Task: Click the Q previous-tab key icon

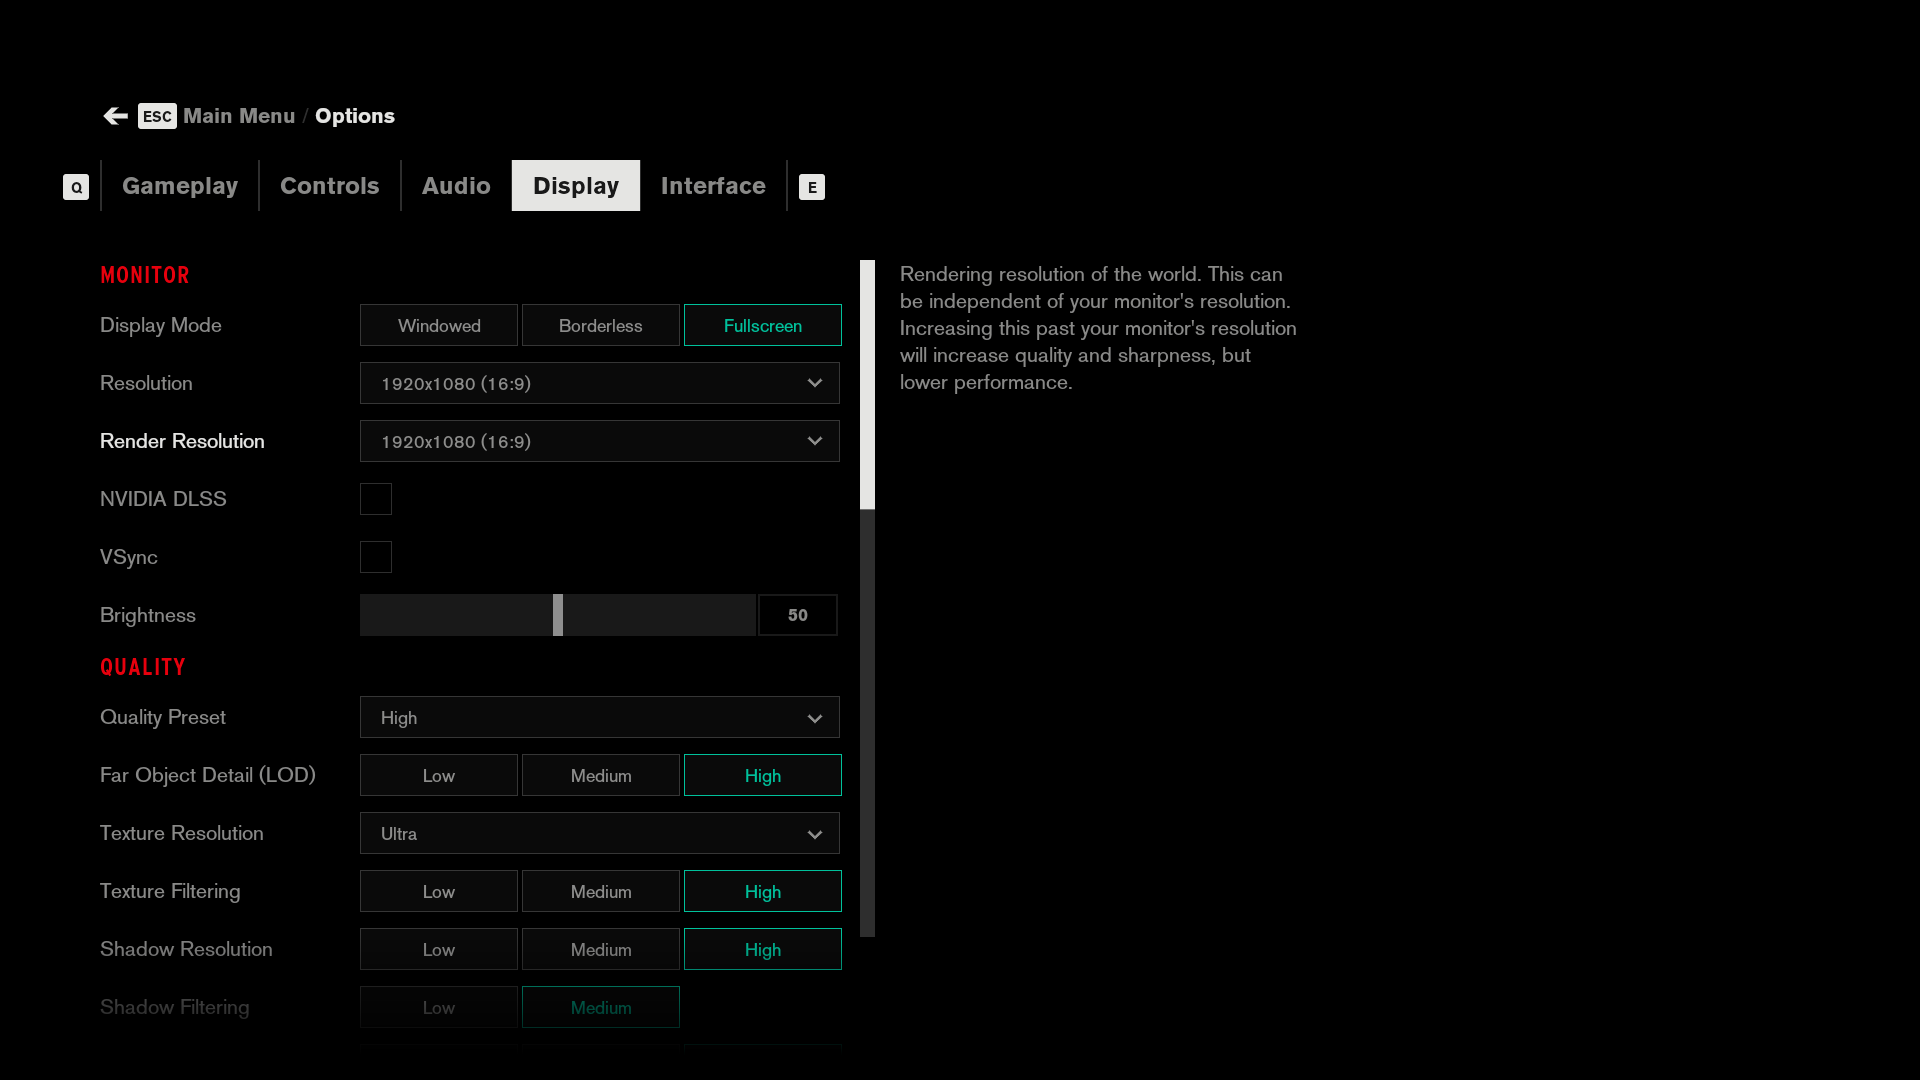Action: (x=76, y=187)
